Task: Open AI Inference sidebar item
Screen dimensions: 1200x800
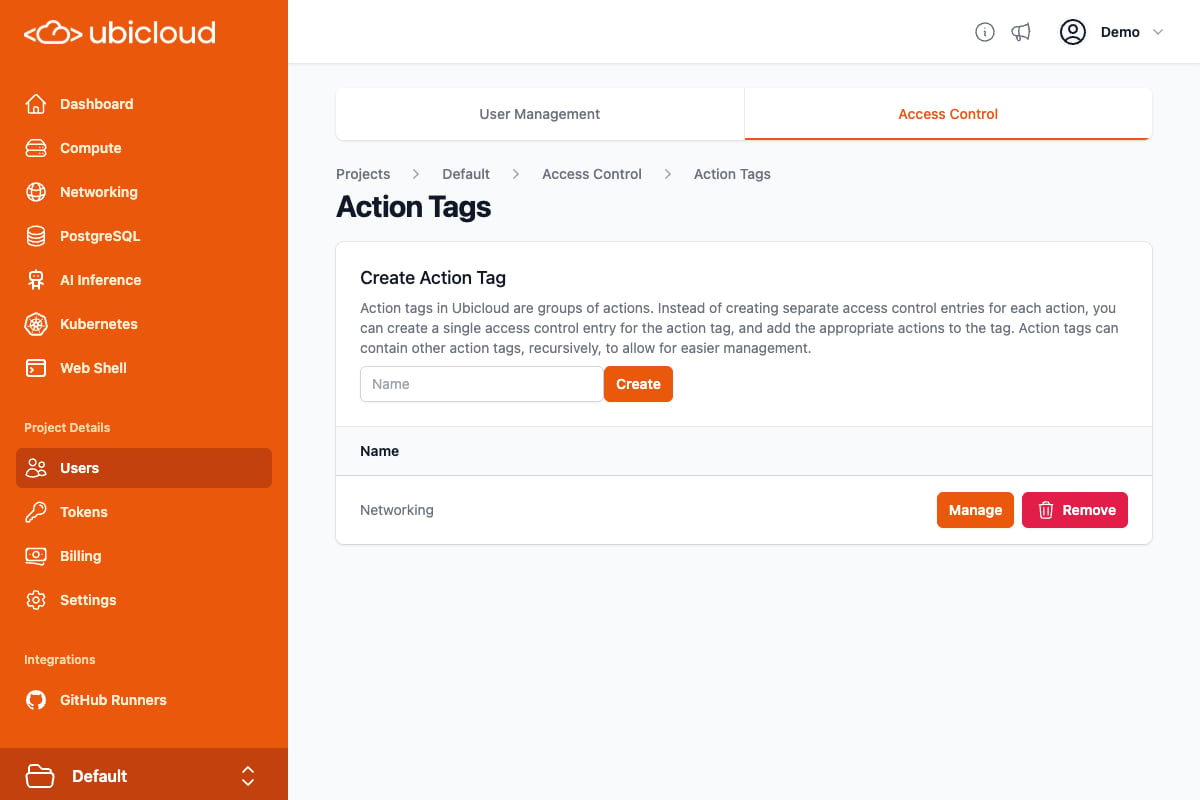Action: (144, 280)
